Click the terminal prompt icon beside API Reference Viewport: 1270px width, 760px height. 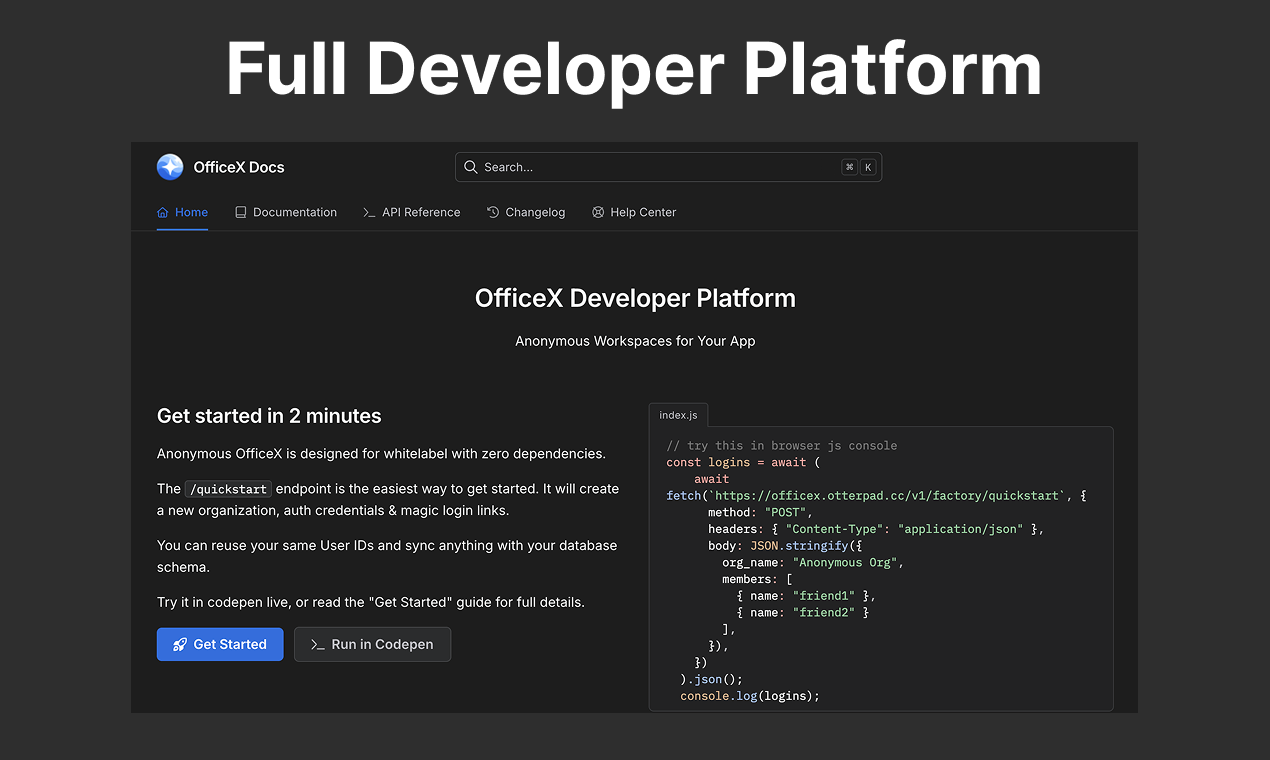pyautogui.click(x=369, y=212)
